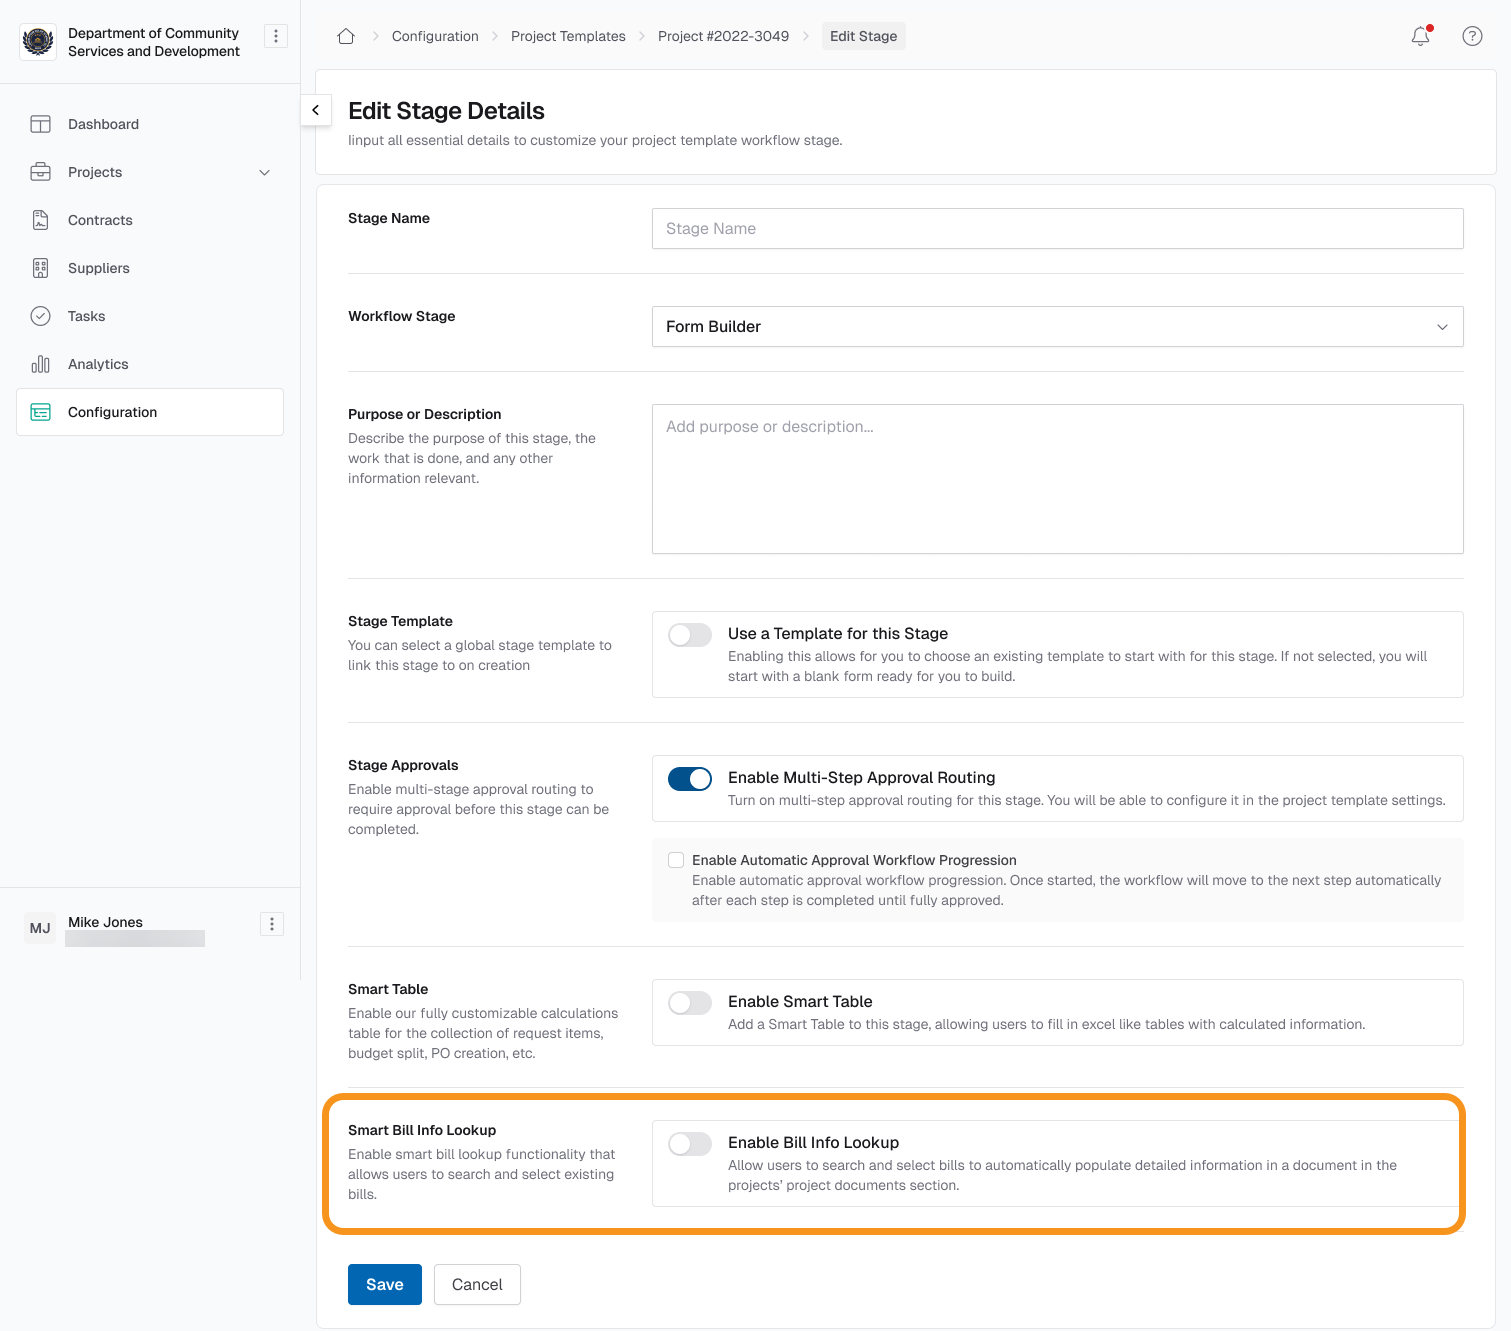Click into the Stage Name field

1057,229
